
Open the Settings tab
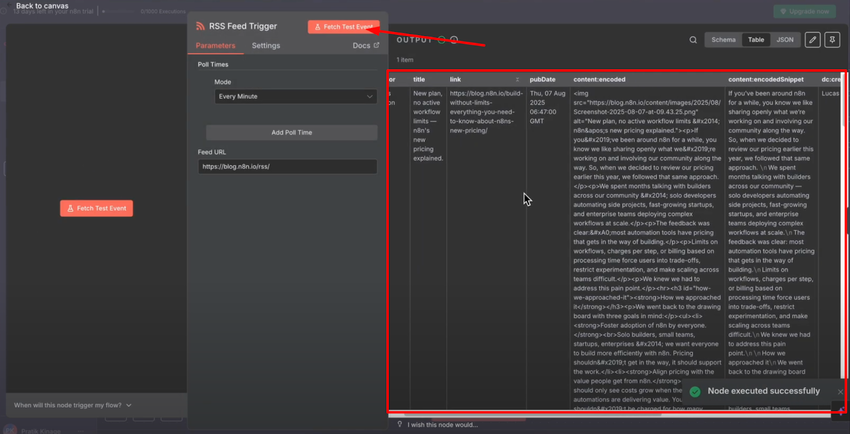[x=266, y=46]
